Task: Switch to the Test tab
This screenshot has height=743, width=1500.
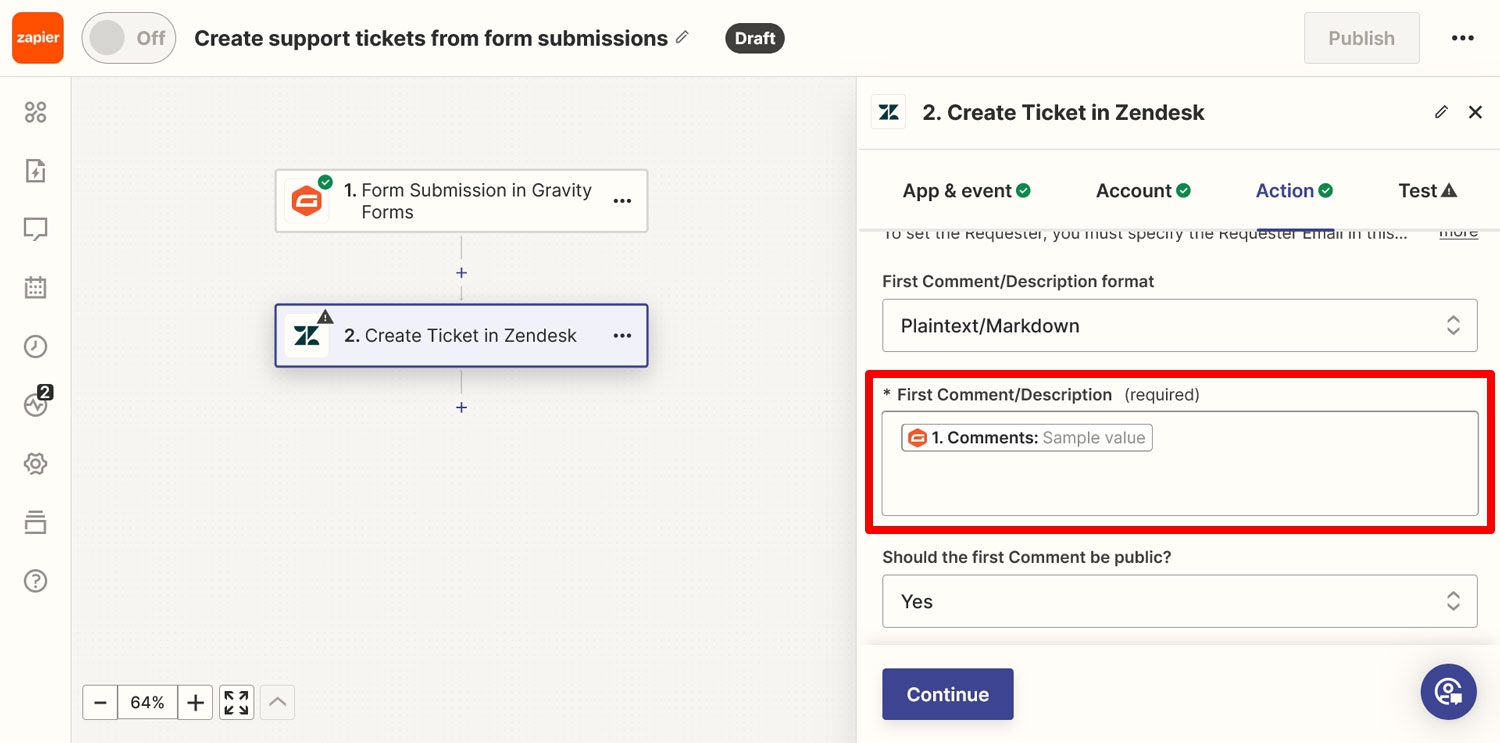Action: 1427,190
